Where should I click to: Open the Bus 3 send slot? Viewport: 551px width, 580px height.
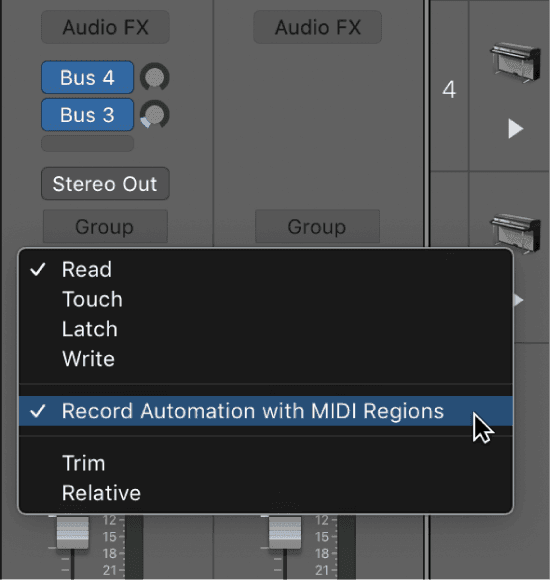tap(87, 115)
